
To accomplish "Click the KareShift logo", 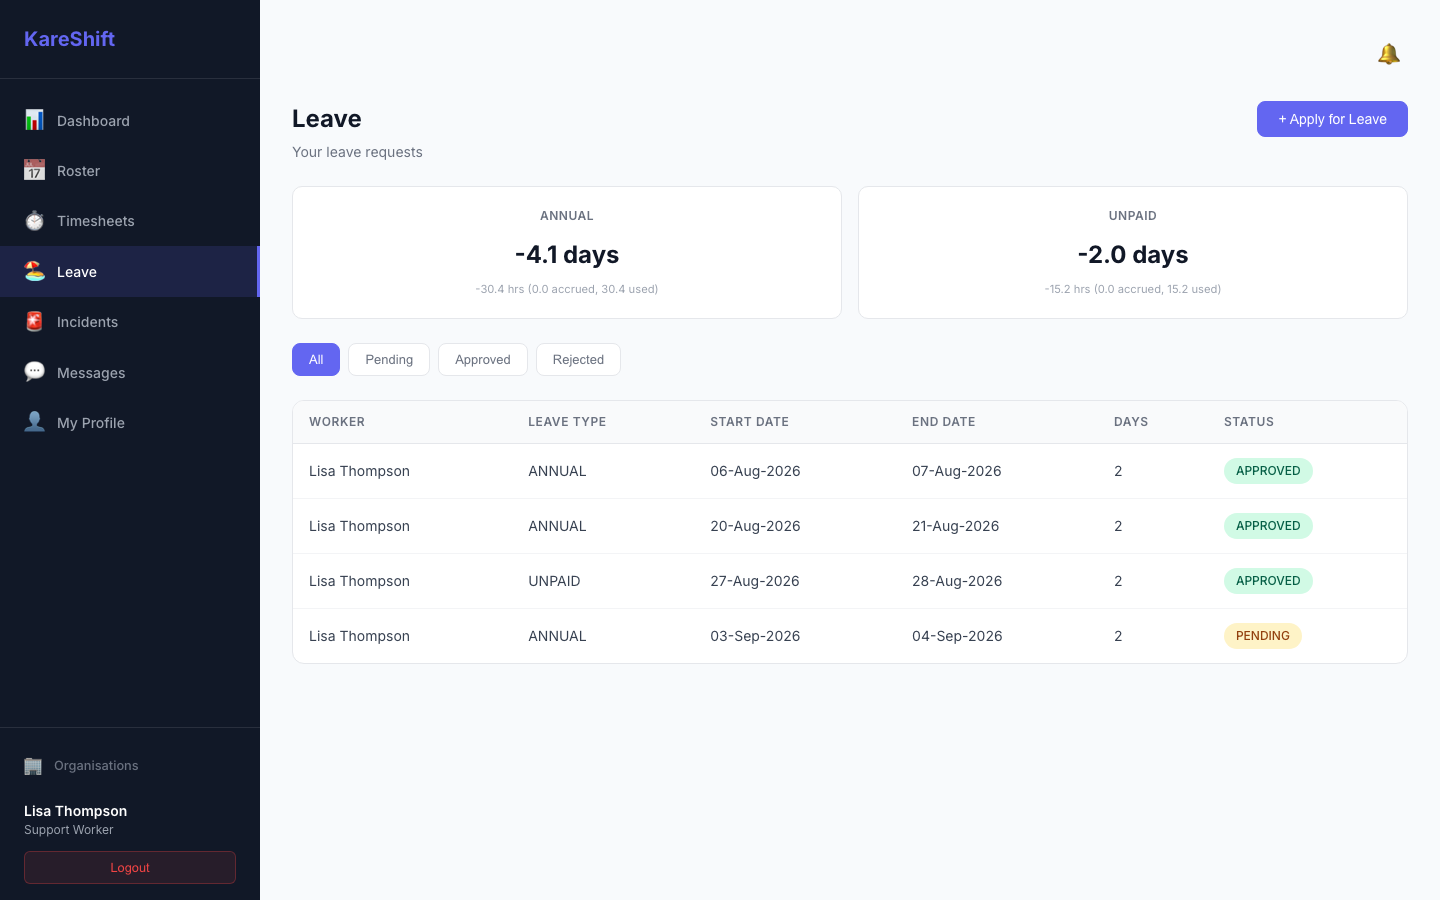I will coord(69,39).
